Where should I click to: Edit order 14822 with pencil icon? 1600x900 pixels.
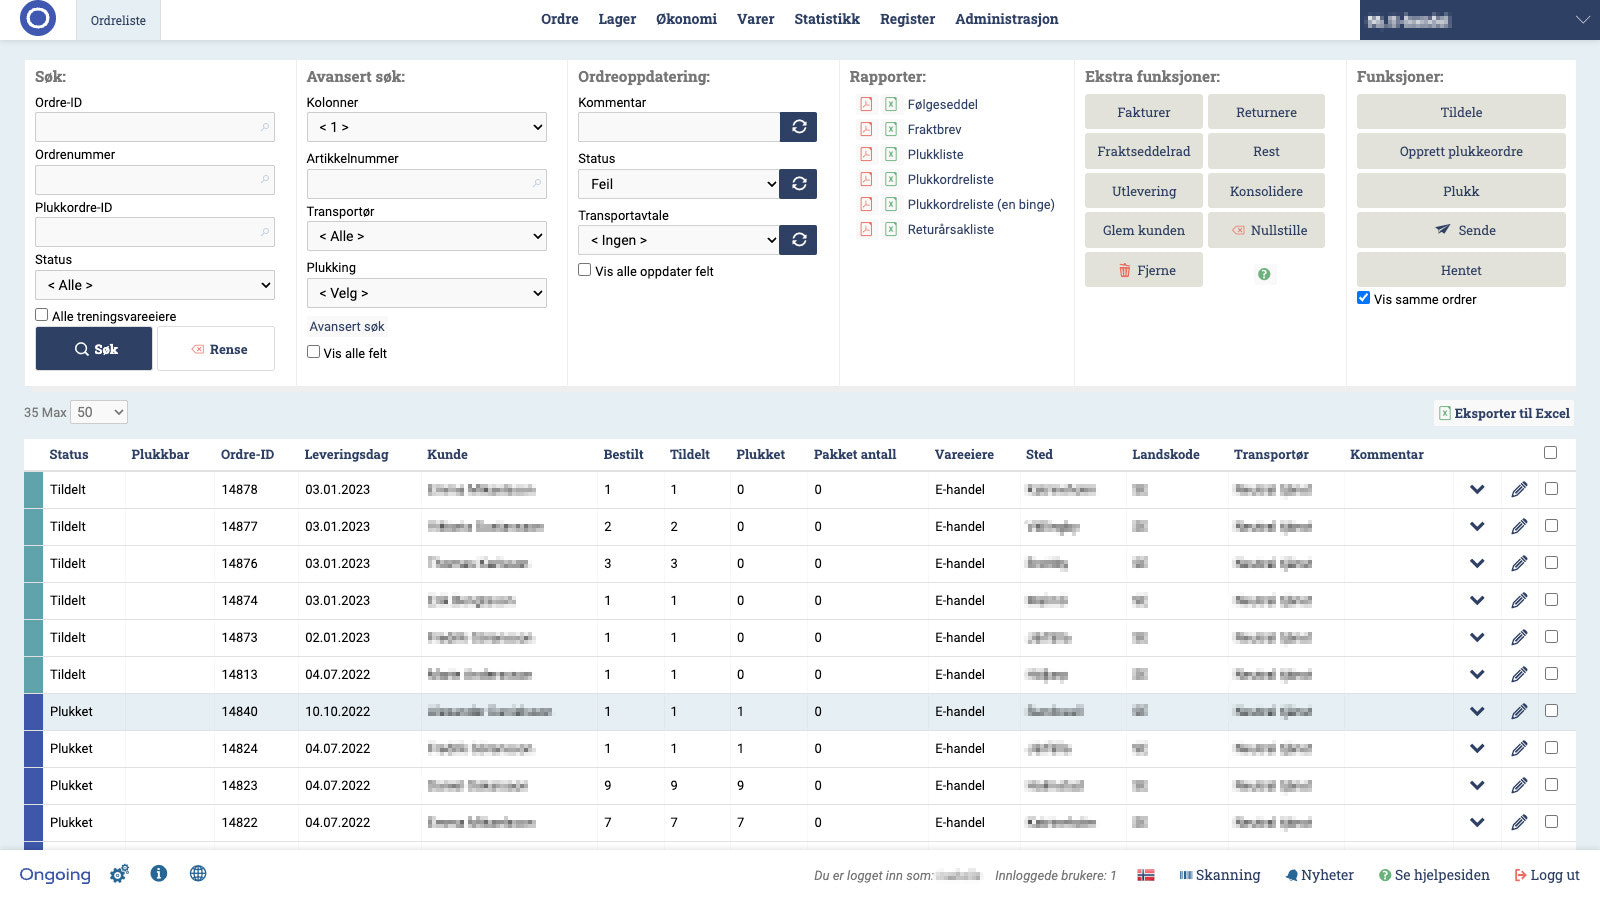coord(1519,822)
